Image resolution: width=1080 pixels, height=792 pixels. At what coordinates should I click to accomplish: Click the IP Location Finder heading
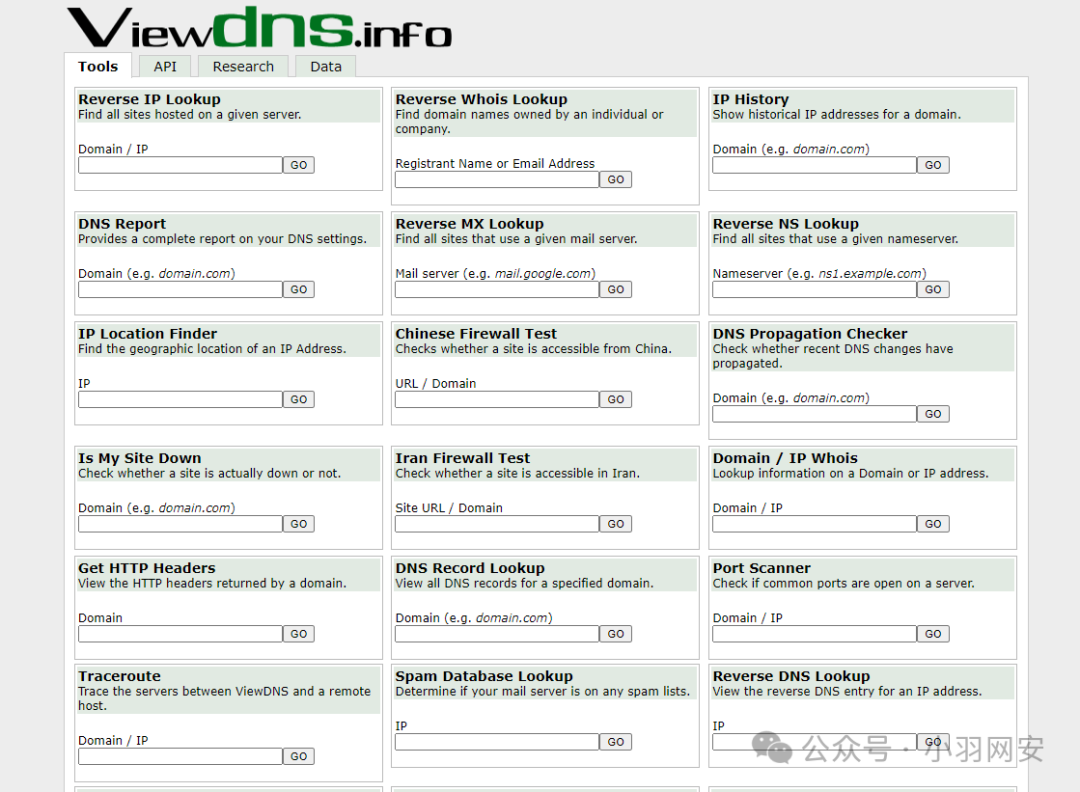coord(147,333)
